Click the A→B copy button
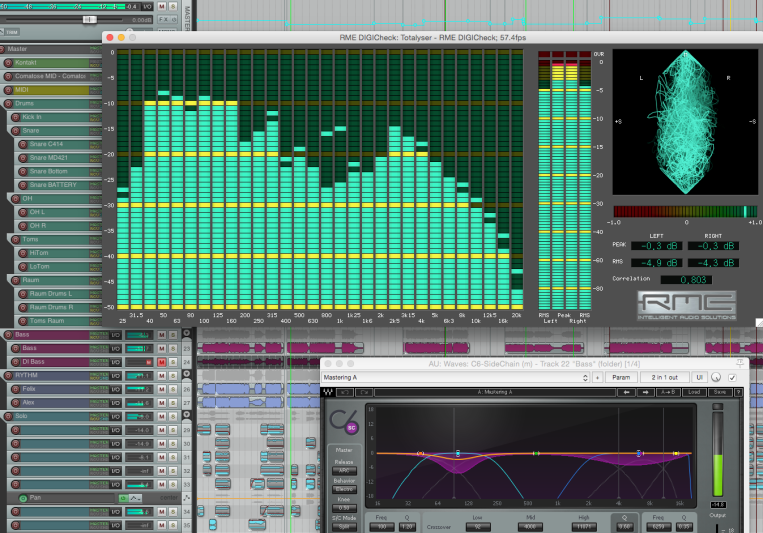Viewport: 763px width, 533px height. pyautogui.click(x=668, y=392)
